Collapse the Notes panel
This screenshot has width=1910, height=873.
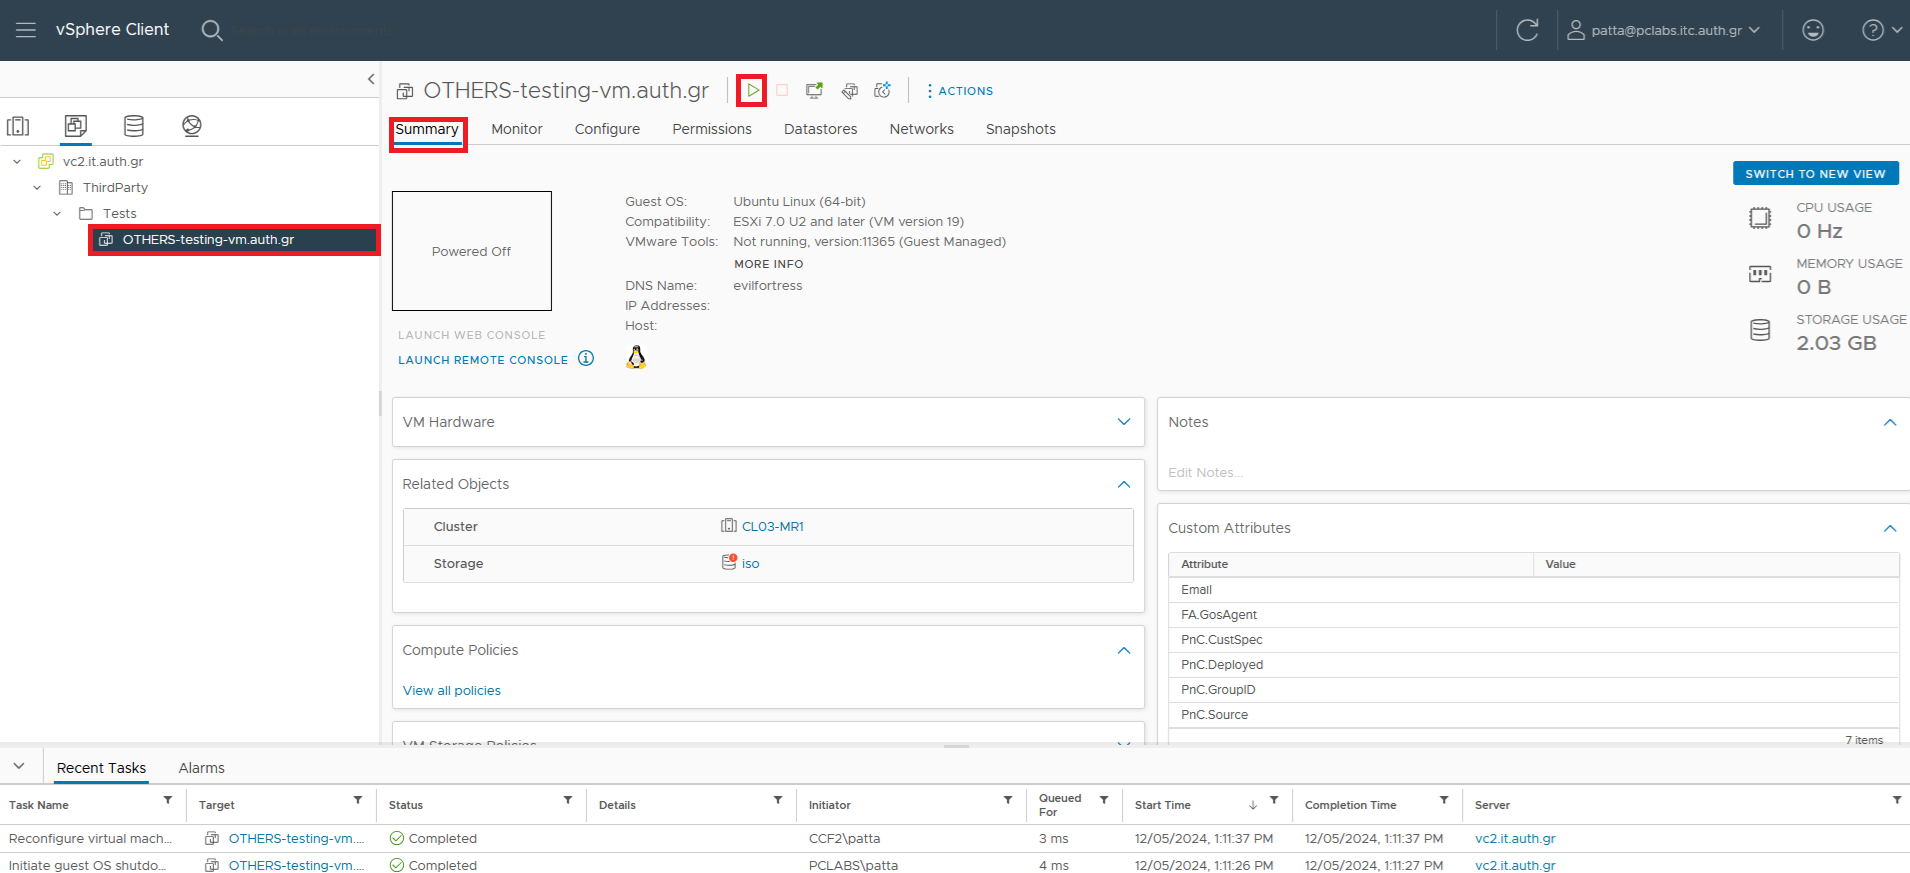1890,422
